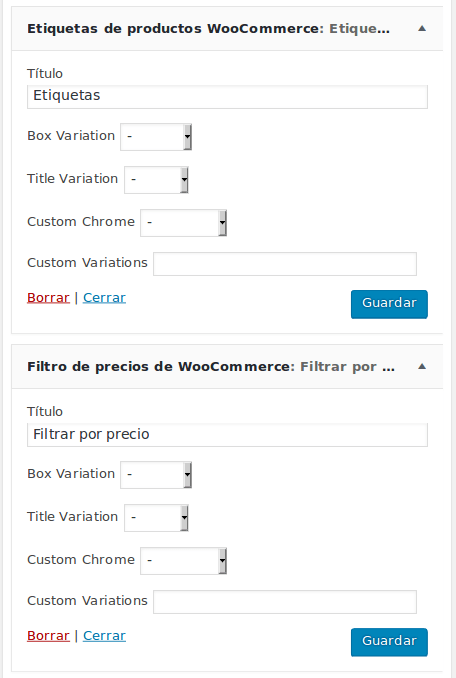Click the Título field containing Etiquetas
Screen dimensions: 456x678
point(227,96)
